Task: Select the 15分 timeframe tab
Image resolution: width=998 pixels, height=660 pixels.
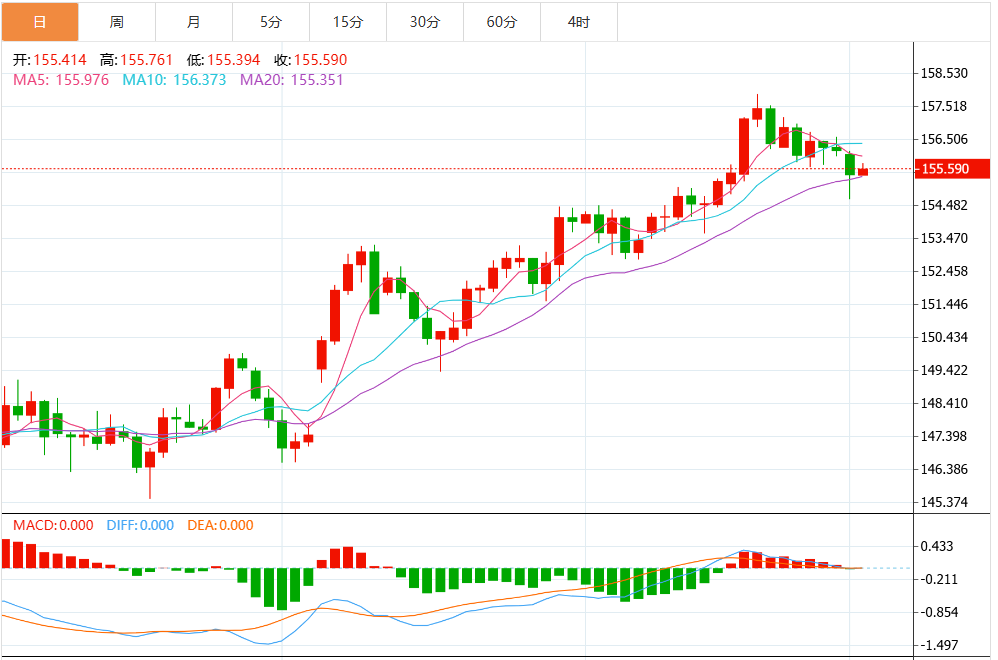Action: [348, 22]
